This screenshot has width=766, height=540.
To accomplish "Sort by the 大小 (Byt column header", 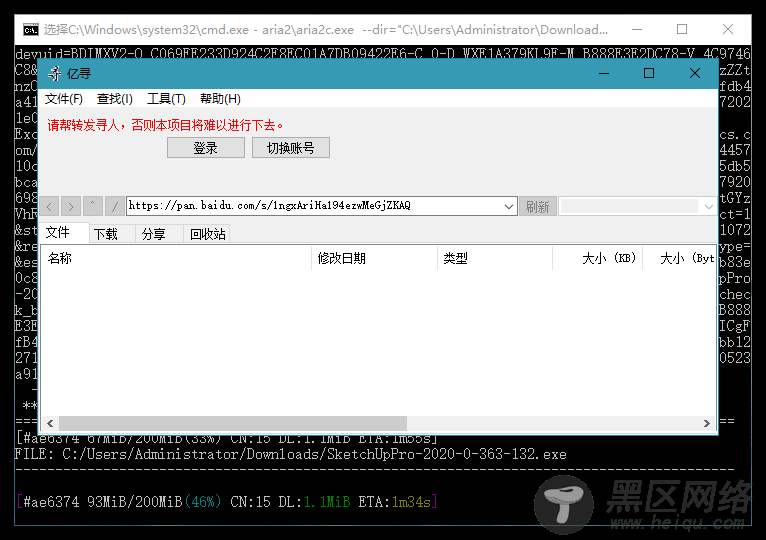I will pyautogui.click(x=679, y=258).
